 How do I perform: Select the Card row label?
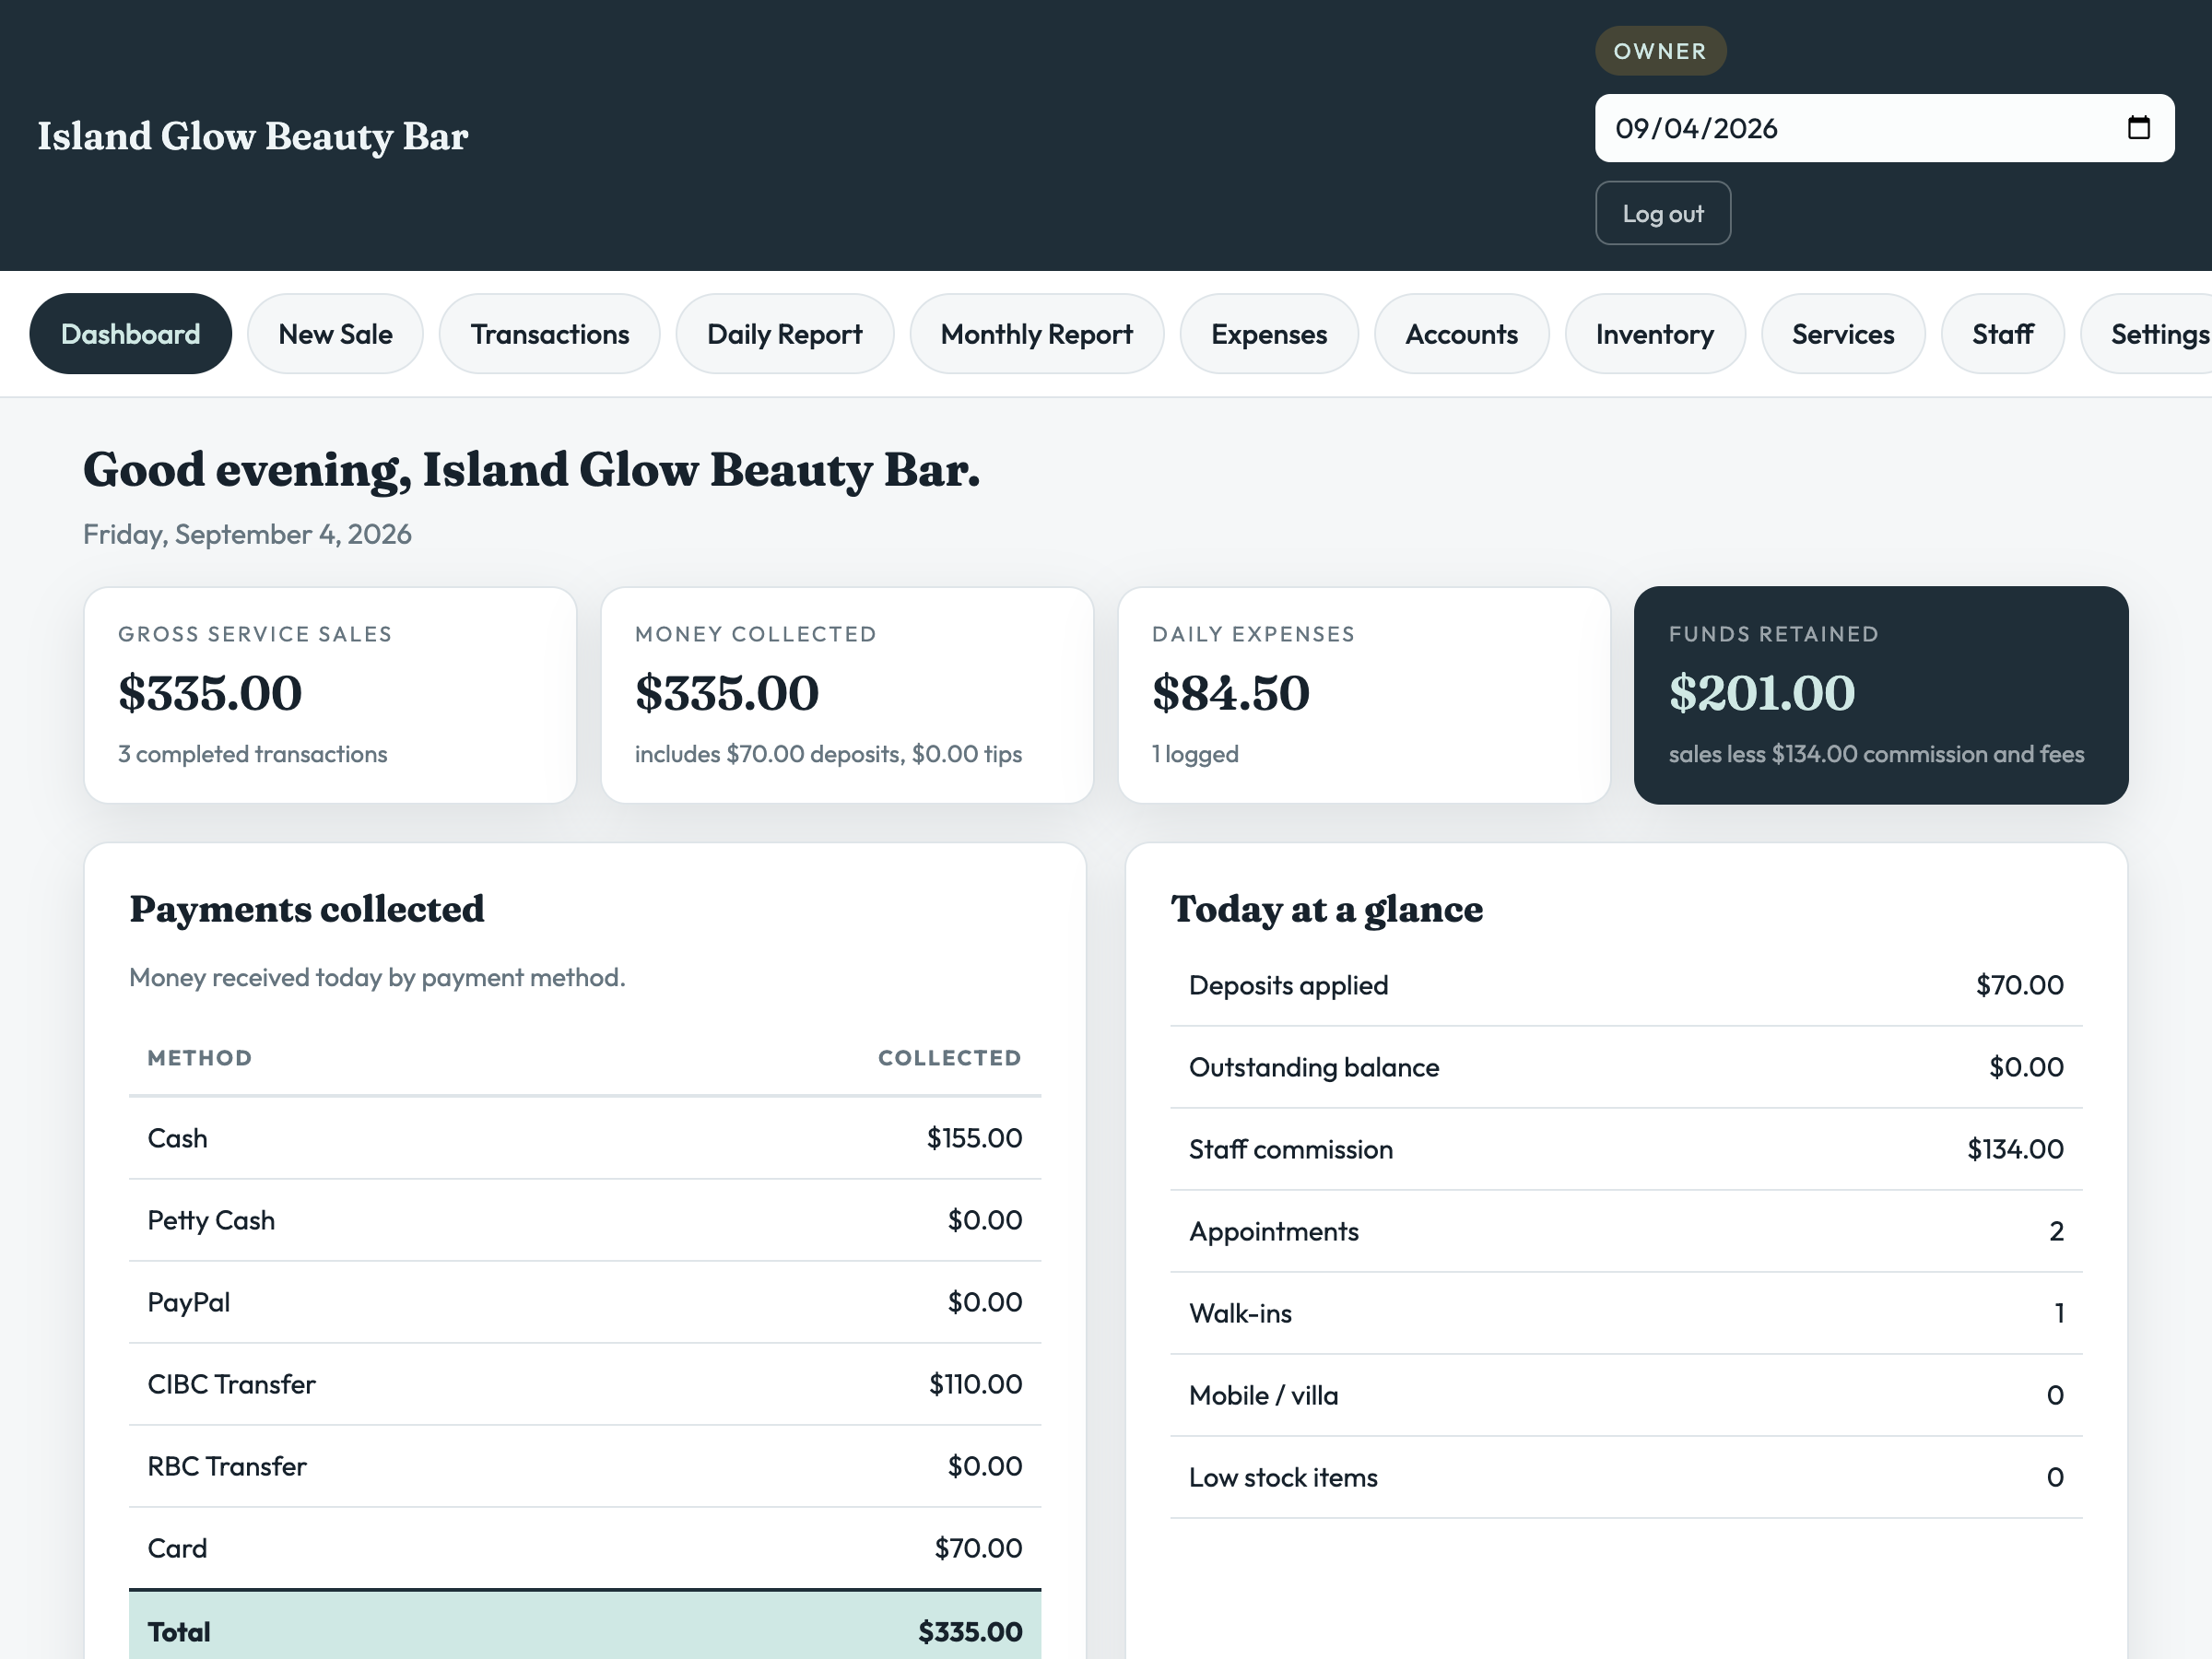click(x=178, y=1548)
